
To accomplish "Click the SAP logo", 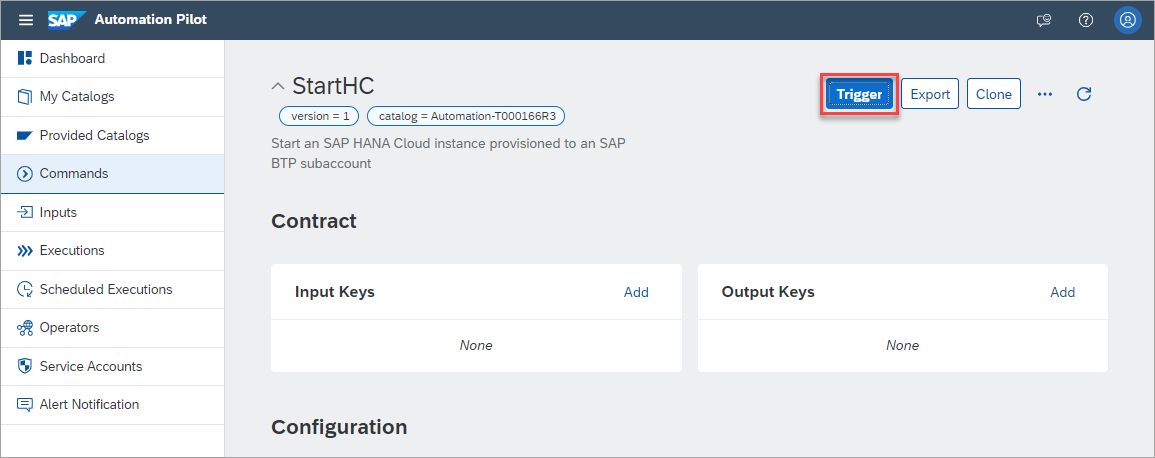I will point(66,20).
